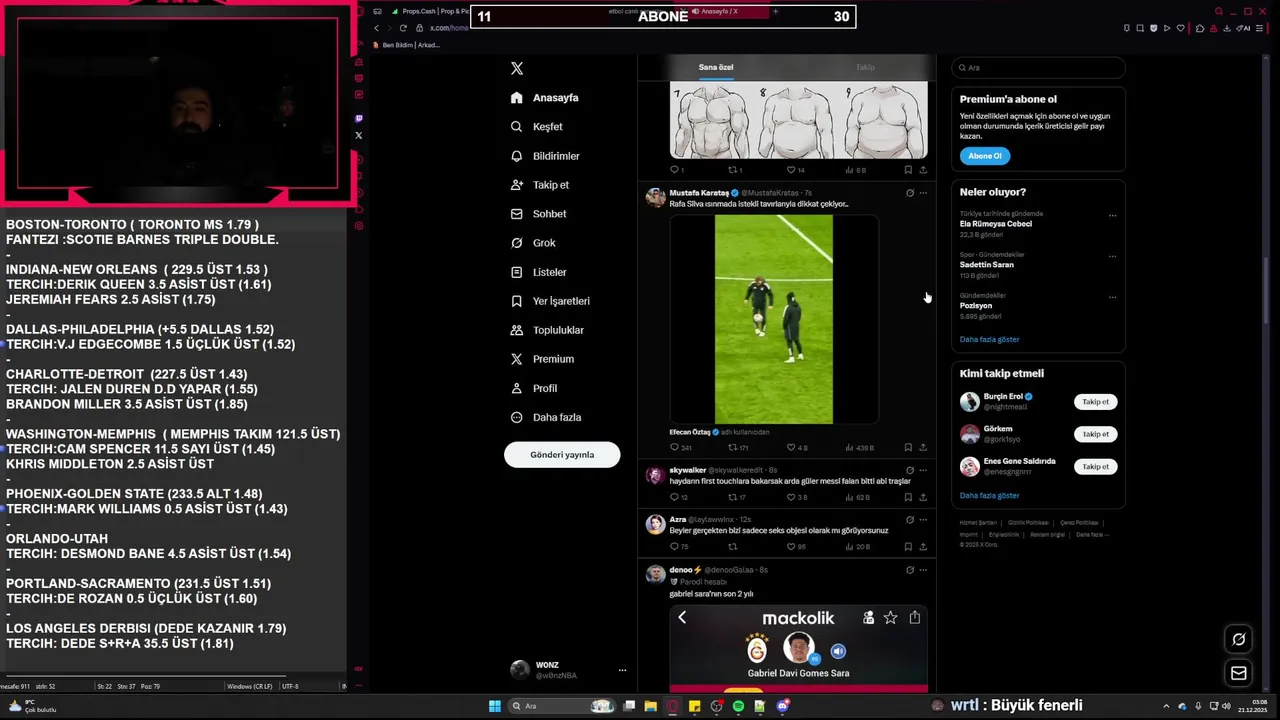The width and height of the screenshot is (1280, 720).
Task: Bookmark Mustafa Karataş post
Action: pyautogui.click(x=908, y=448)
